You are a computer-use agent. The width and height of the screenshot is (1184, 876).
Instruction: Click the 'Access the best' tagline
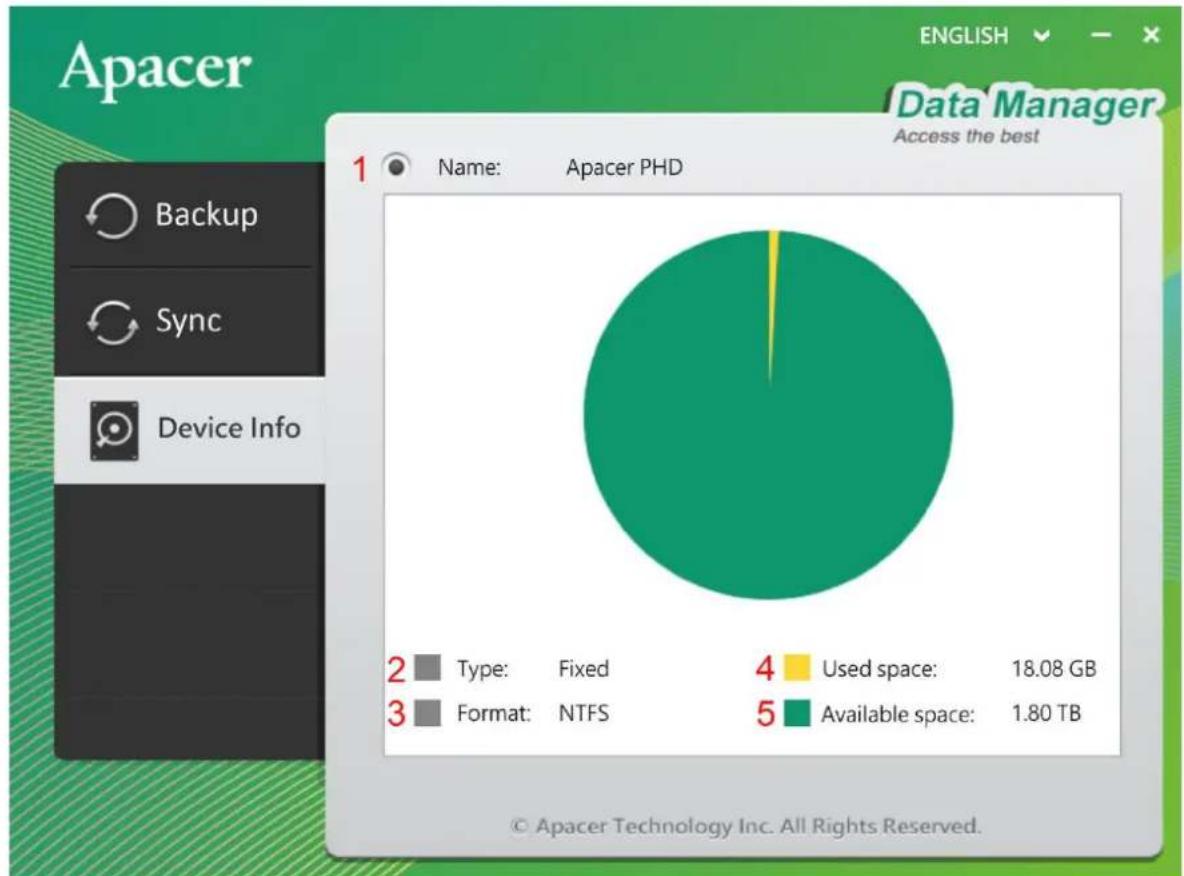coord(966,136)
